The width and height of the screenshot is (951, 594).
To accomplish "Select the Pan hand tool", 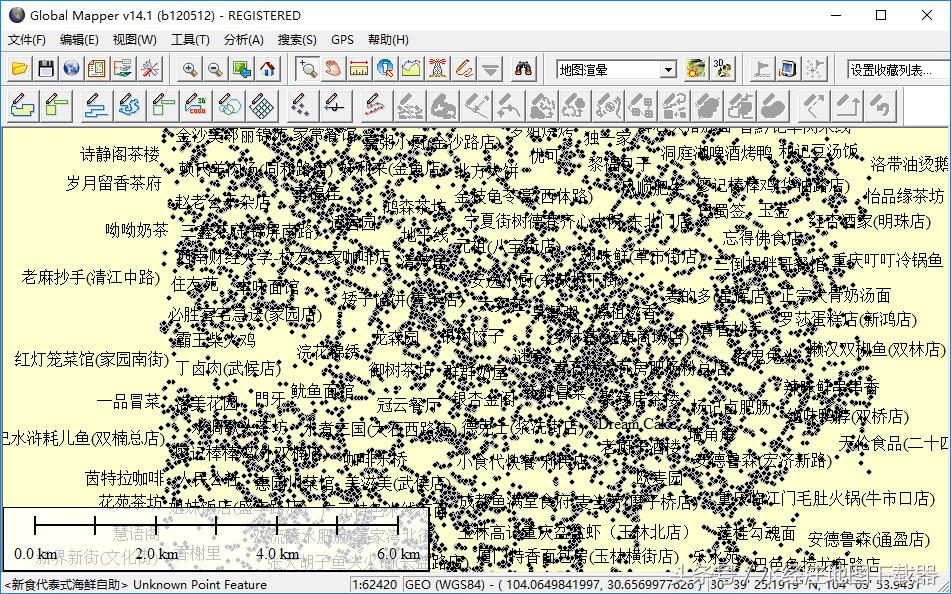I will (333, 69).
